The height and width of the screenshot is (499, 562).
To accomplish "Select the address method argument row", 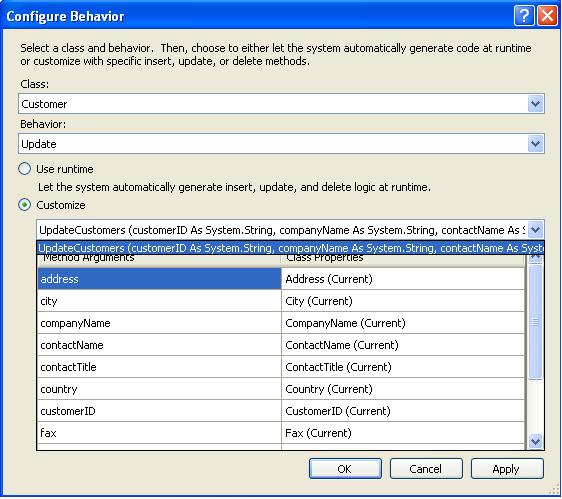I will coord(159,279).
